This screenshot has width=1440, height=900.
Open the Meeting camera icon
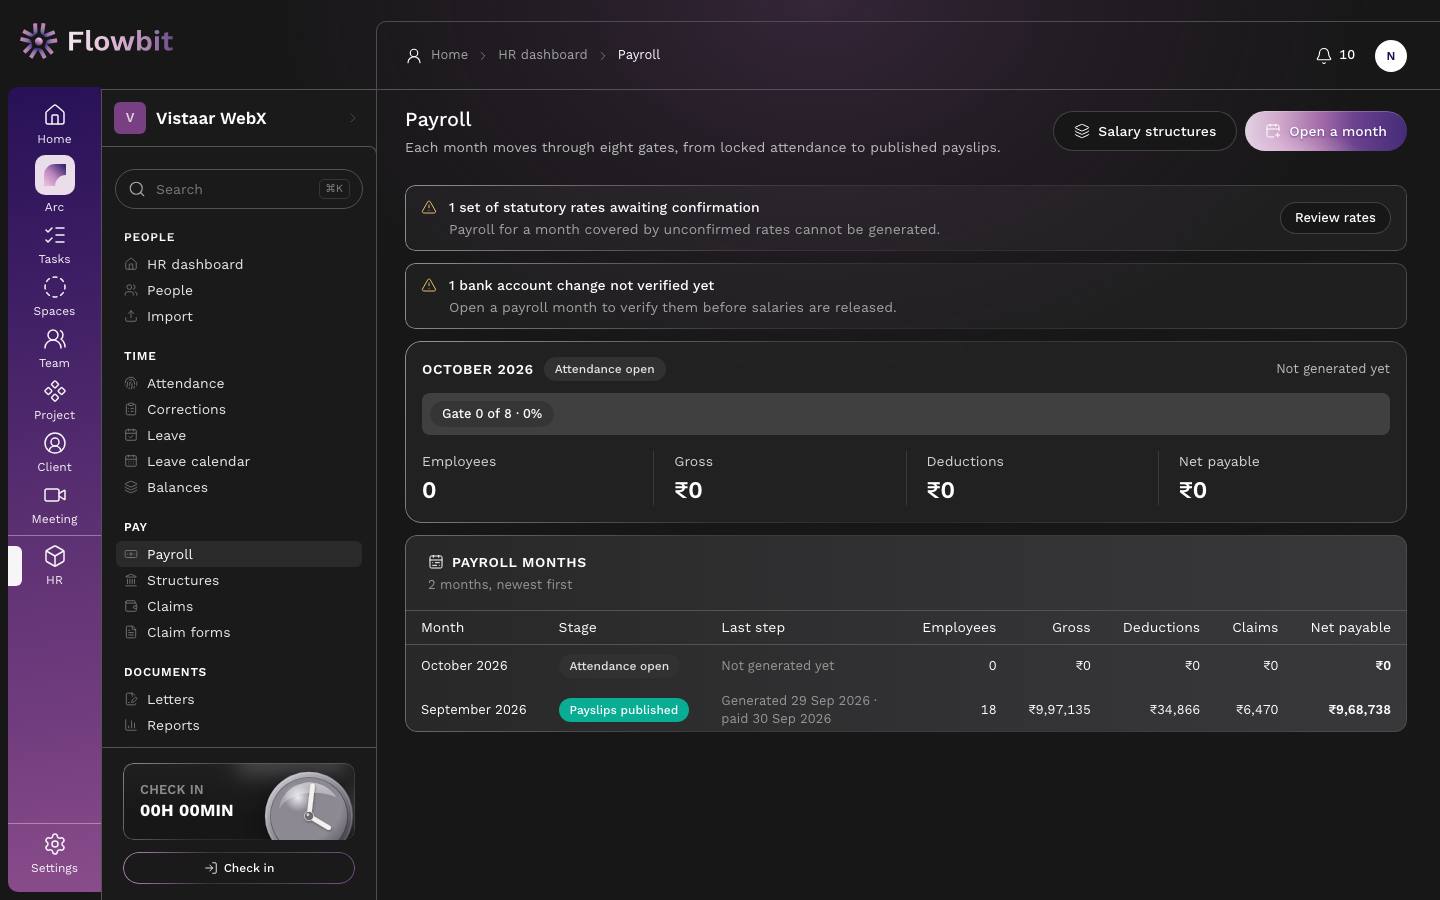coord(54,505)
